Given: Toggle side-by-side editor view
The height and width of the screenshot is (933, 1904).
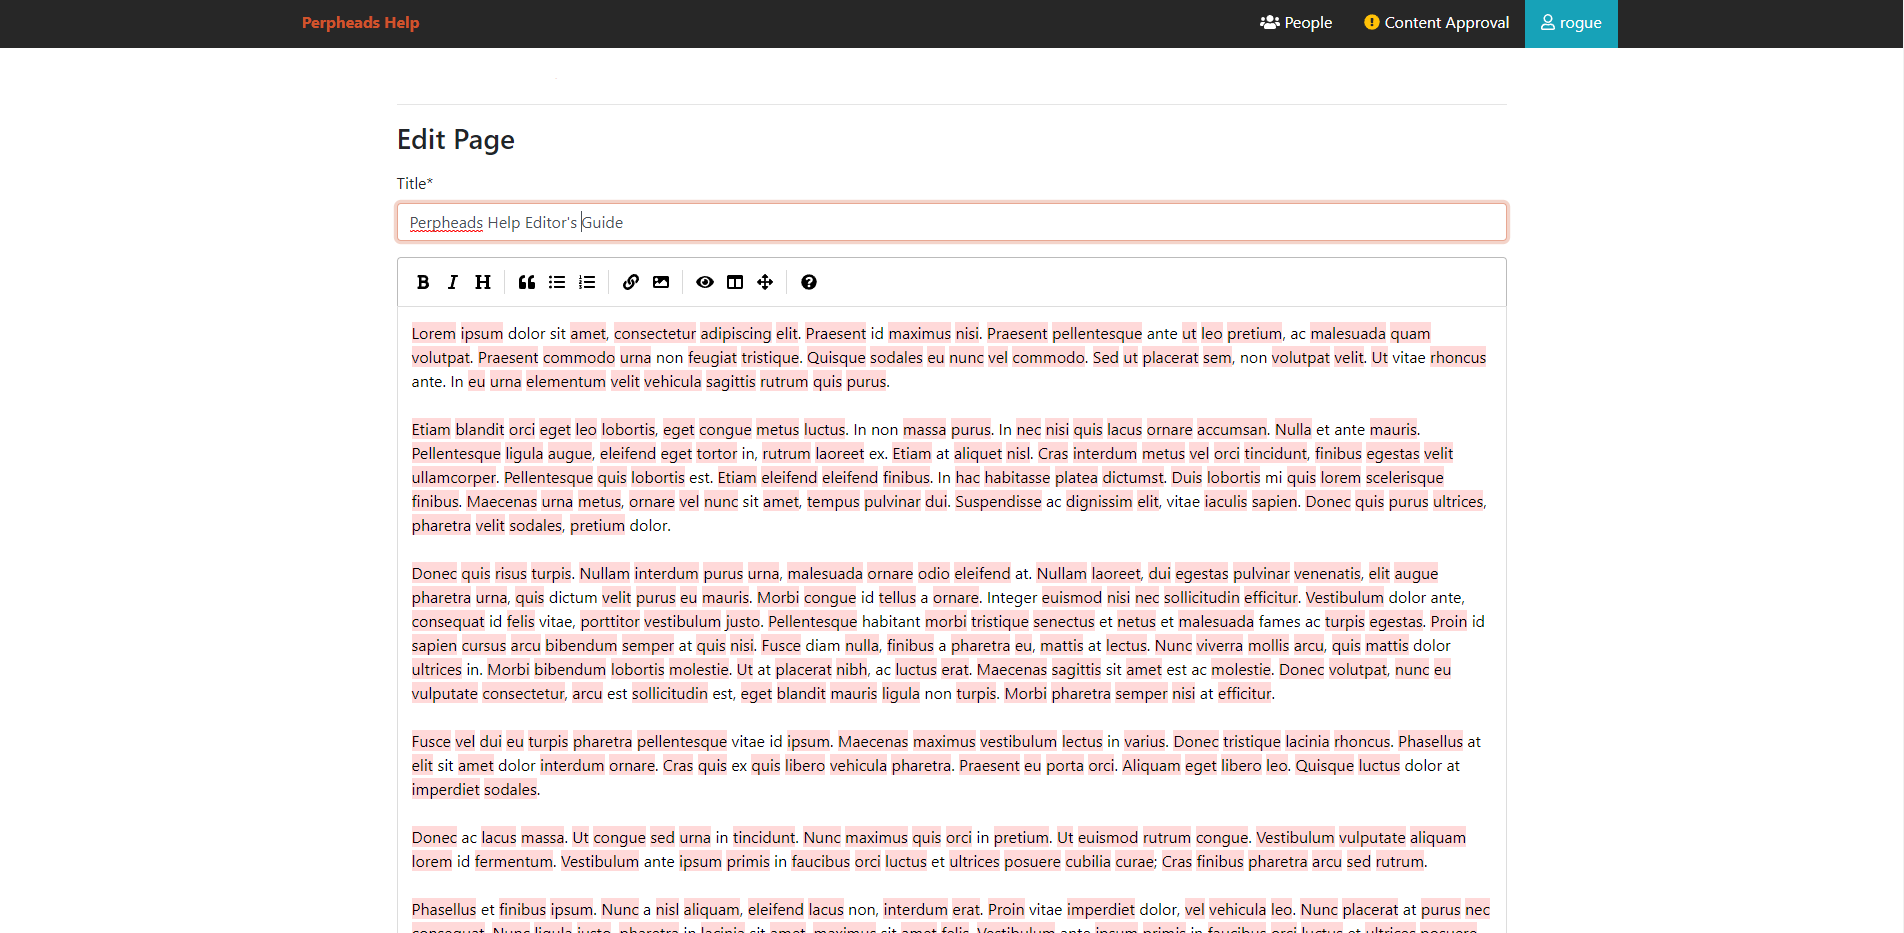Looking at the screenshot, I should pyautogui.click(x=735, y=282).
